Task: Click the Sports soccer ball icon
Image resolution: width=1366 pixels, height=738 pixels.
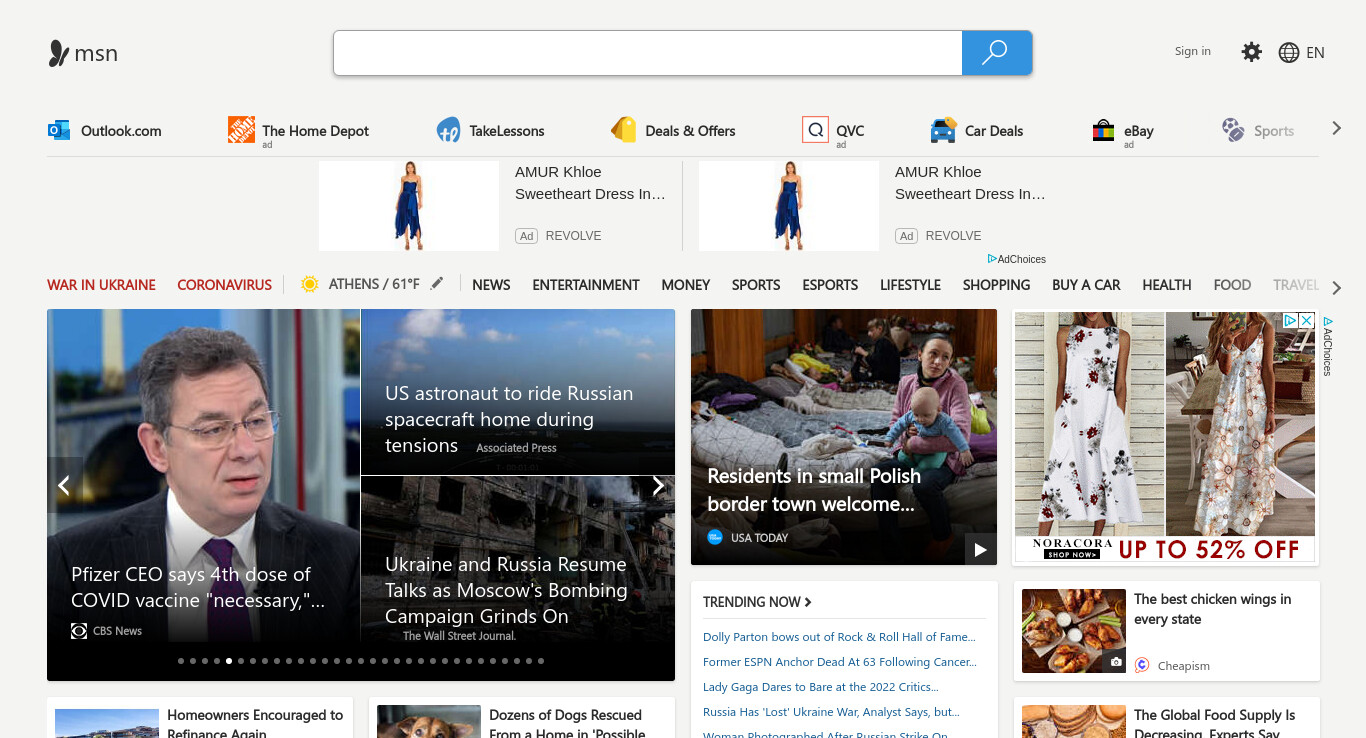Action: coord(1233,130)
